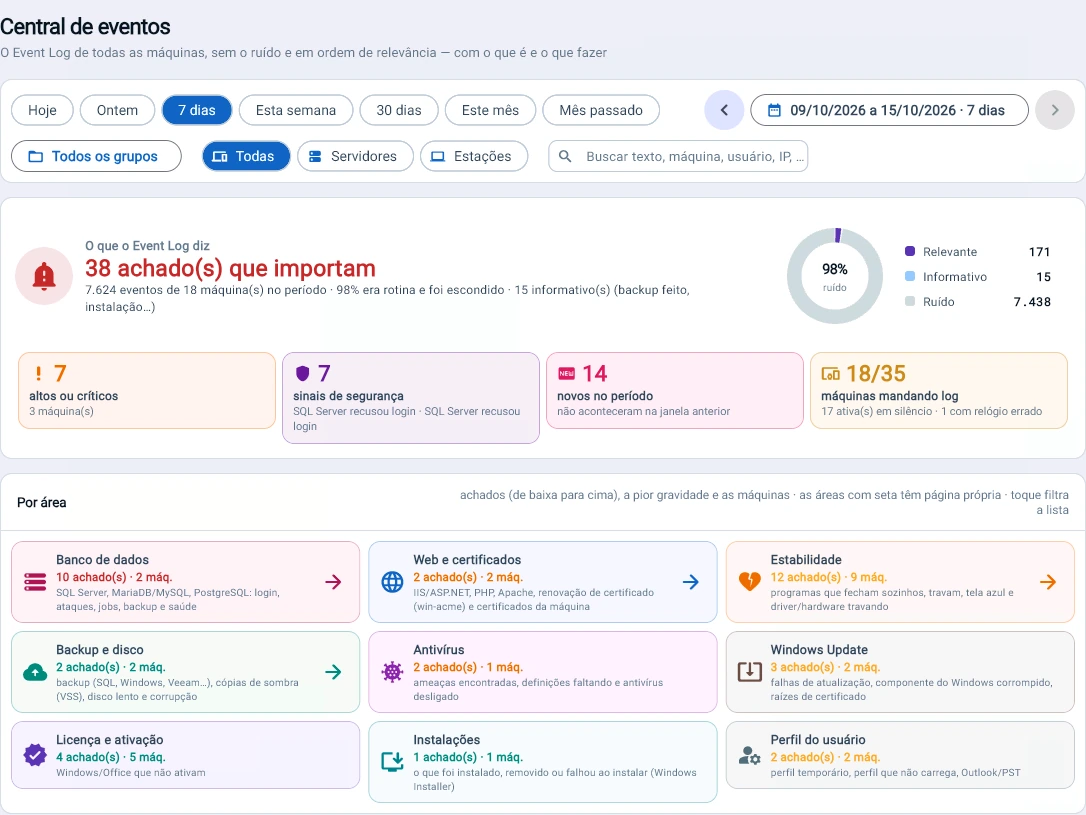This screenshot has width=1086, height=815.
Task: Filter by Servidores machine type
Action: [x=355, y=156]
